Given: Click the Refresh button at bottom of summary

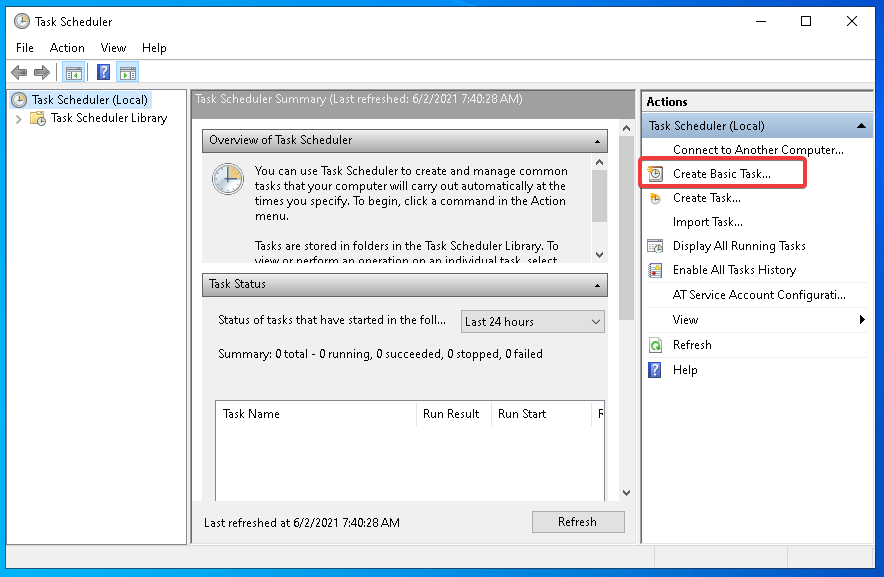Looking at the screenshot, I should pyautogui.click(x=578, y=522).
